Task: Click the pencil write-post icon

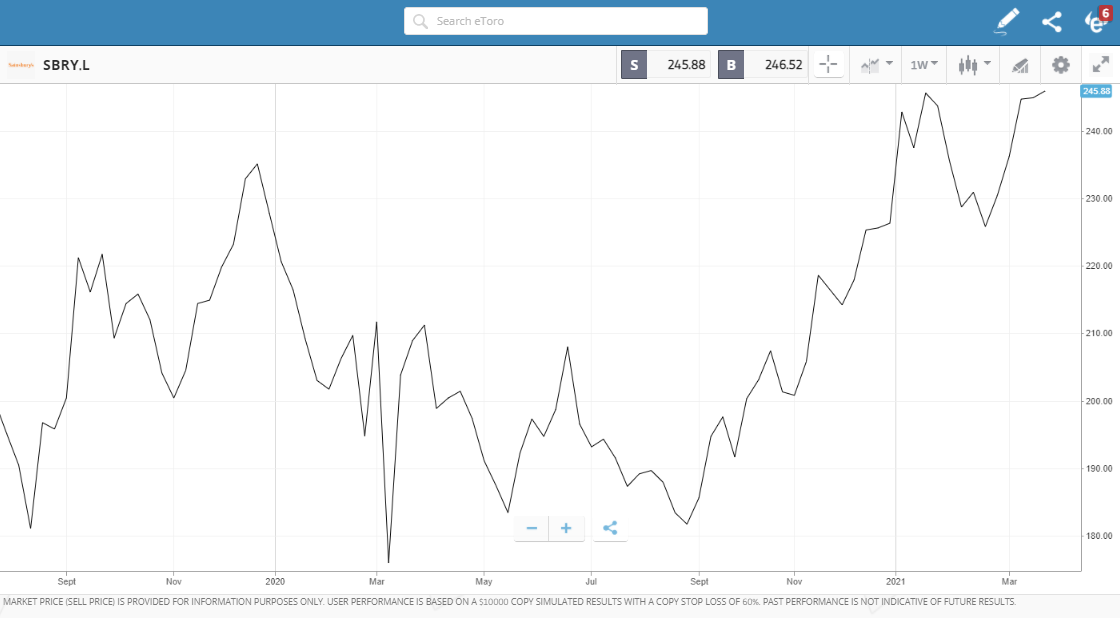Action: coord(1007,21)
